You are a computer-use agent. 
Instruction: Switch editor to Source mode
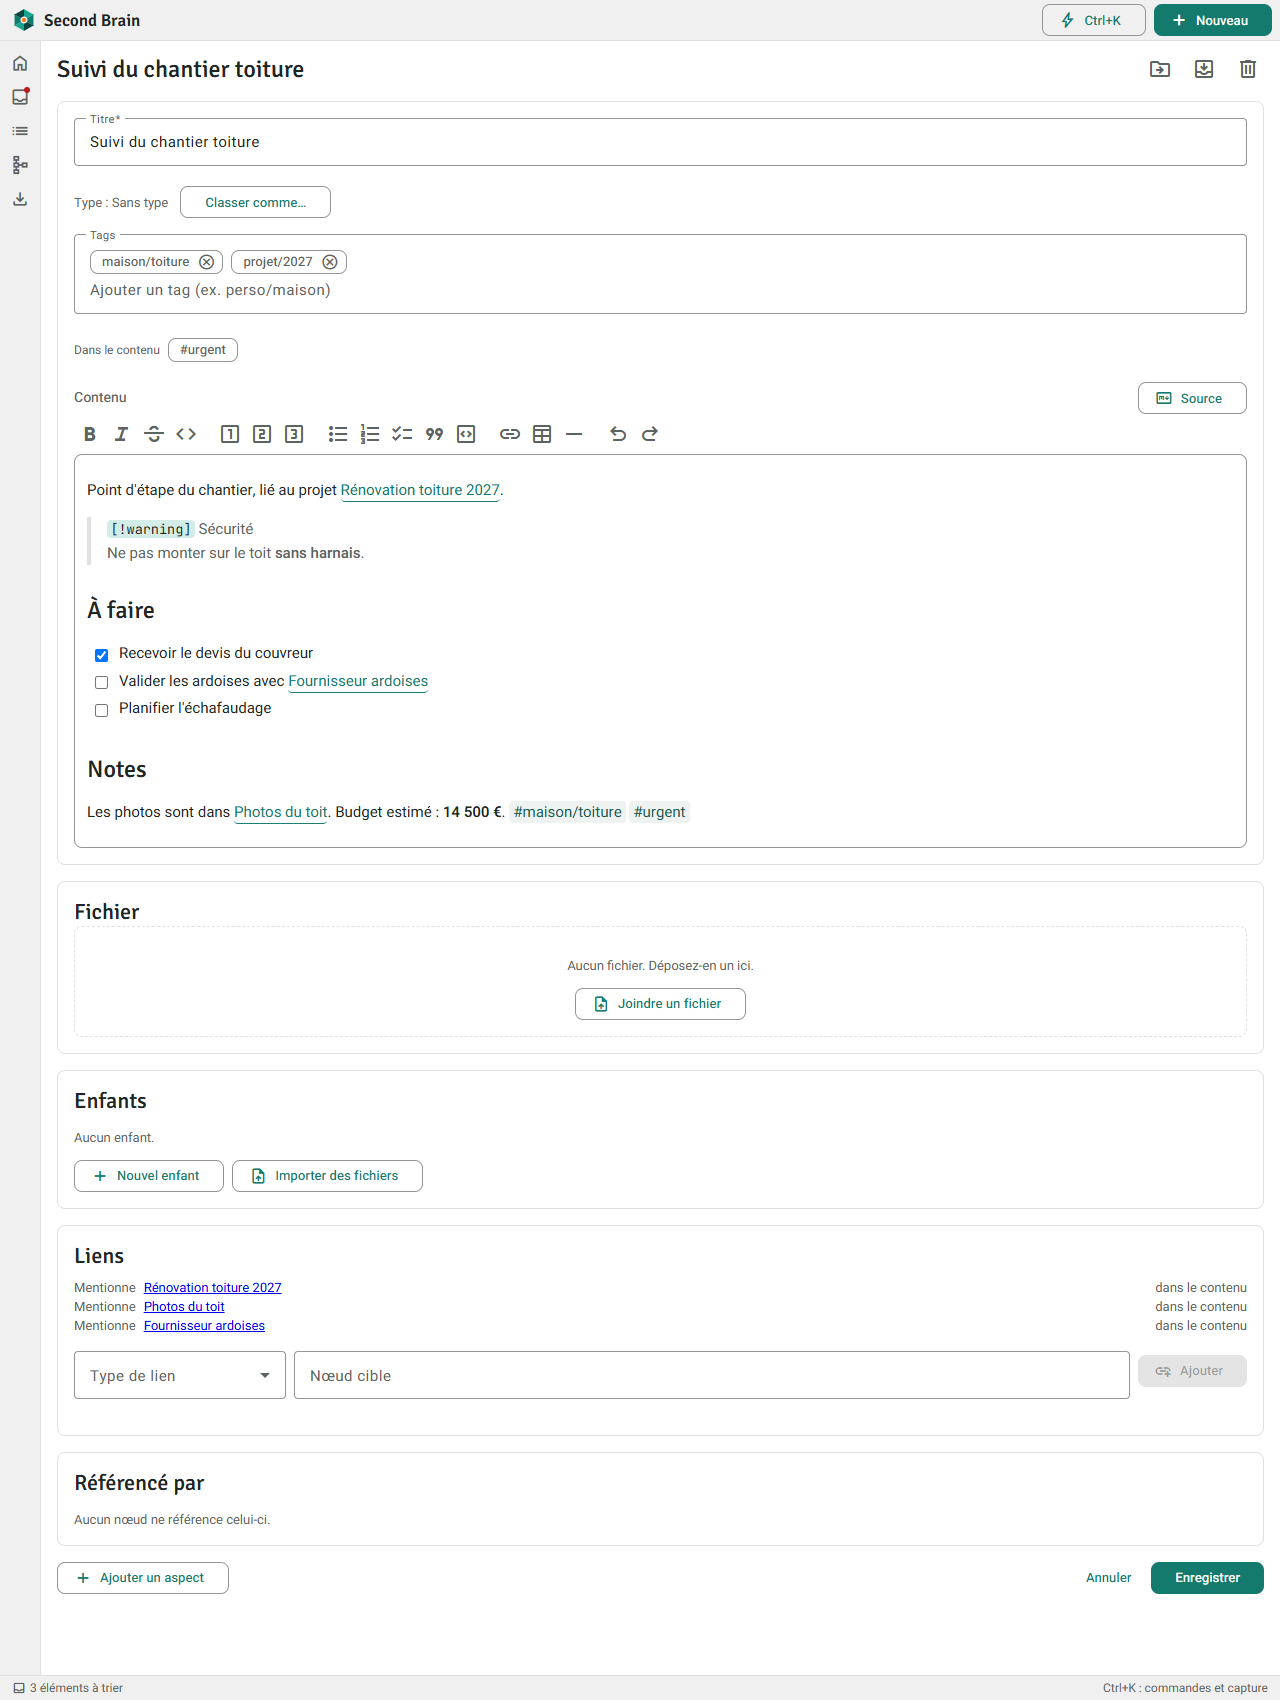point(1192,398)
